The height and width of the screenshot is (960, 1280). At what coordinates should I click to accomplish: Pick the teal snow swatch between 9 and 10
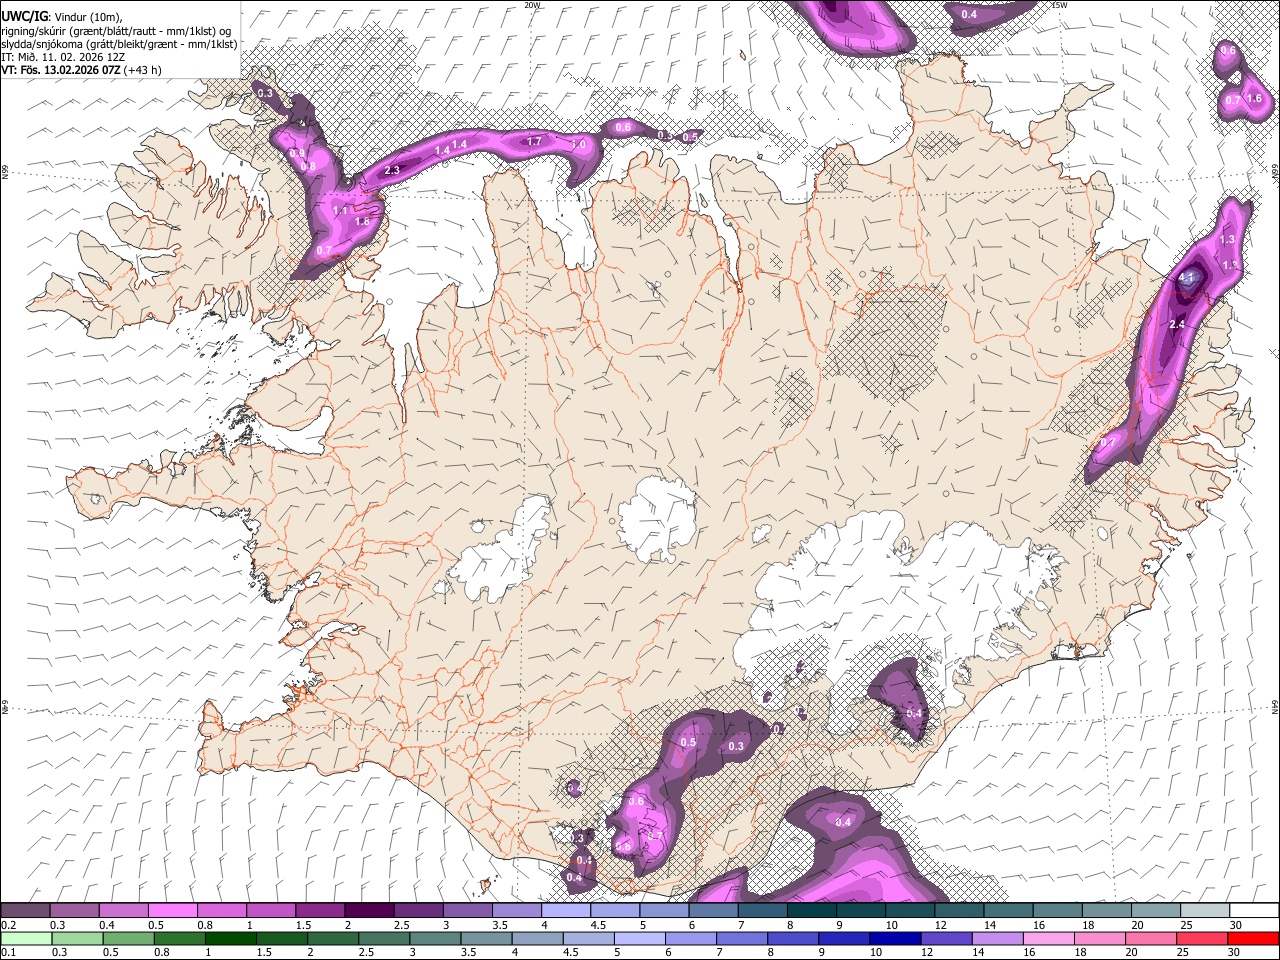861,911
